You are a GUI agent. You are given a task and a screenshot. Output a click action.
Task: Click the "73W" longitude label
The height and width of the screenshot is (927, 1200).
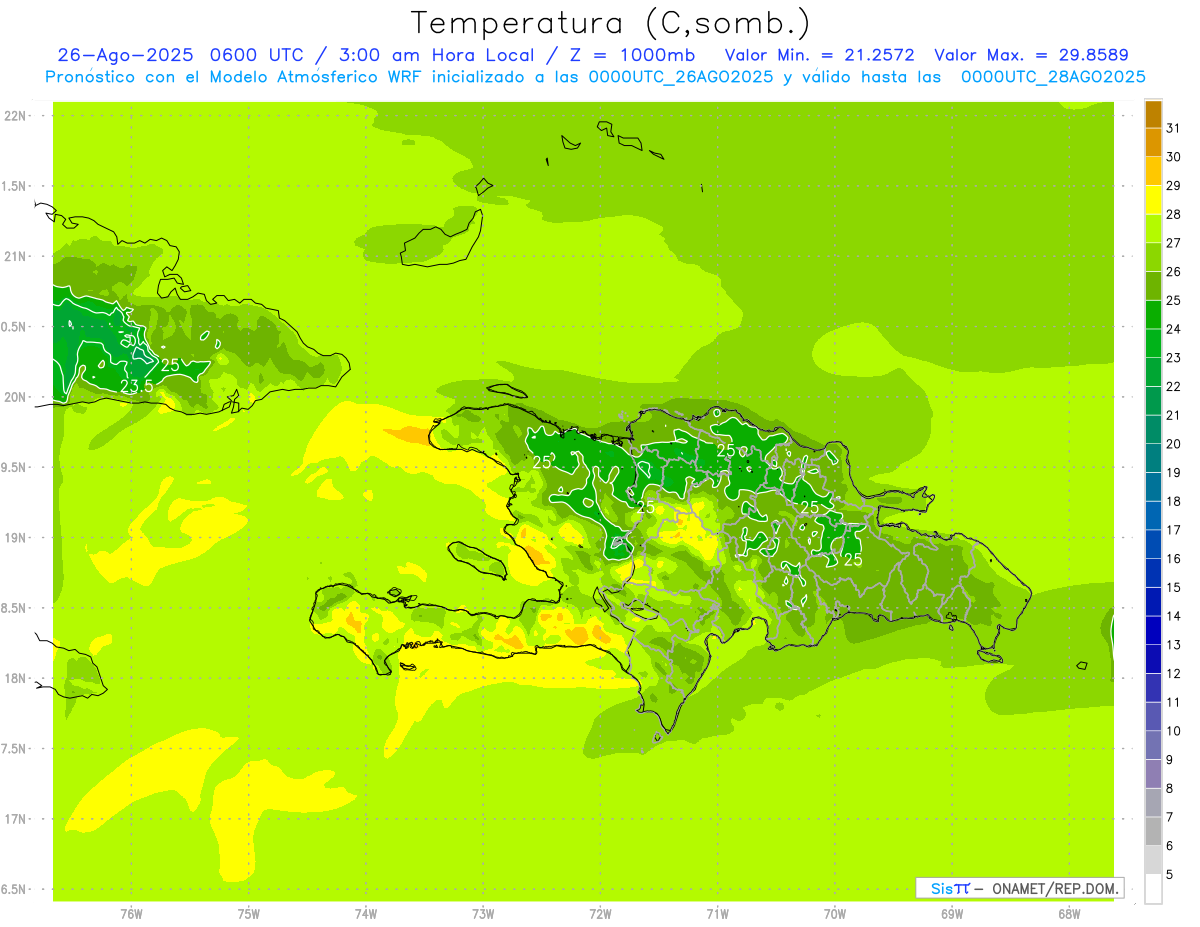(x=483, y=914)
